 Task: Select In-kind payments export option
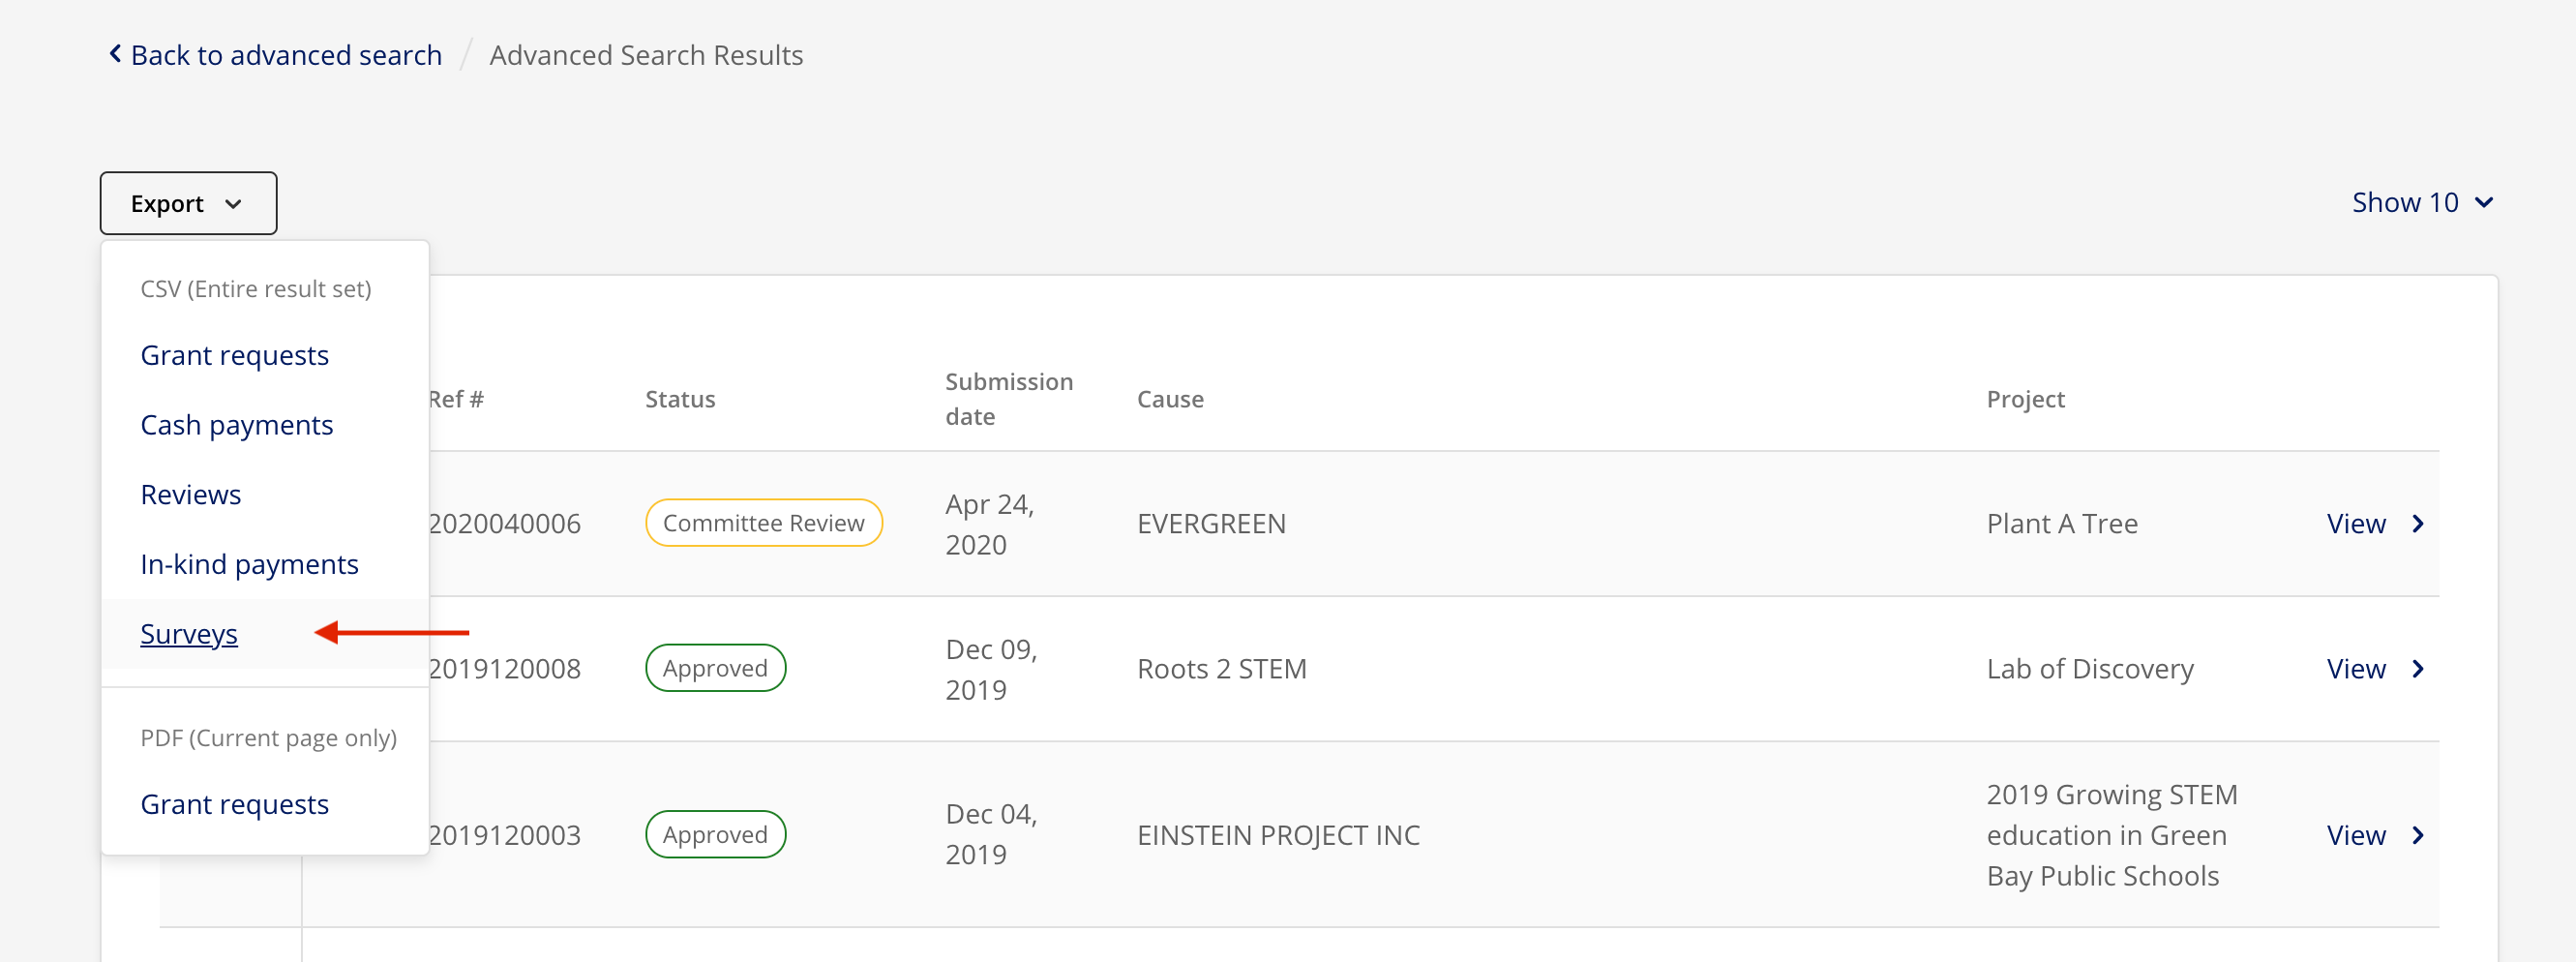[x=249, y=564]
